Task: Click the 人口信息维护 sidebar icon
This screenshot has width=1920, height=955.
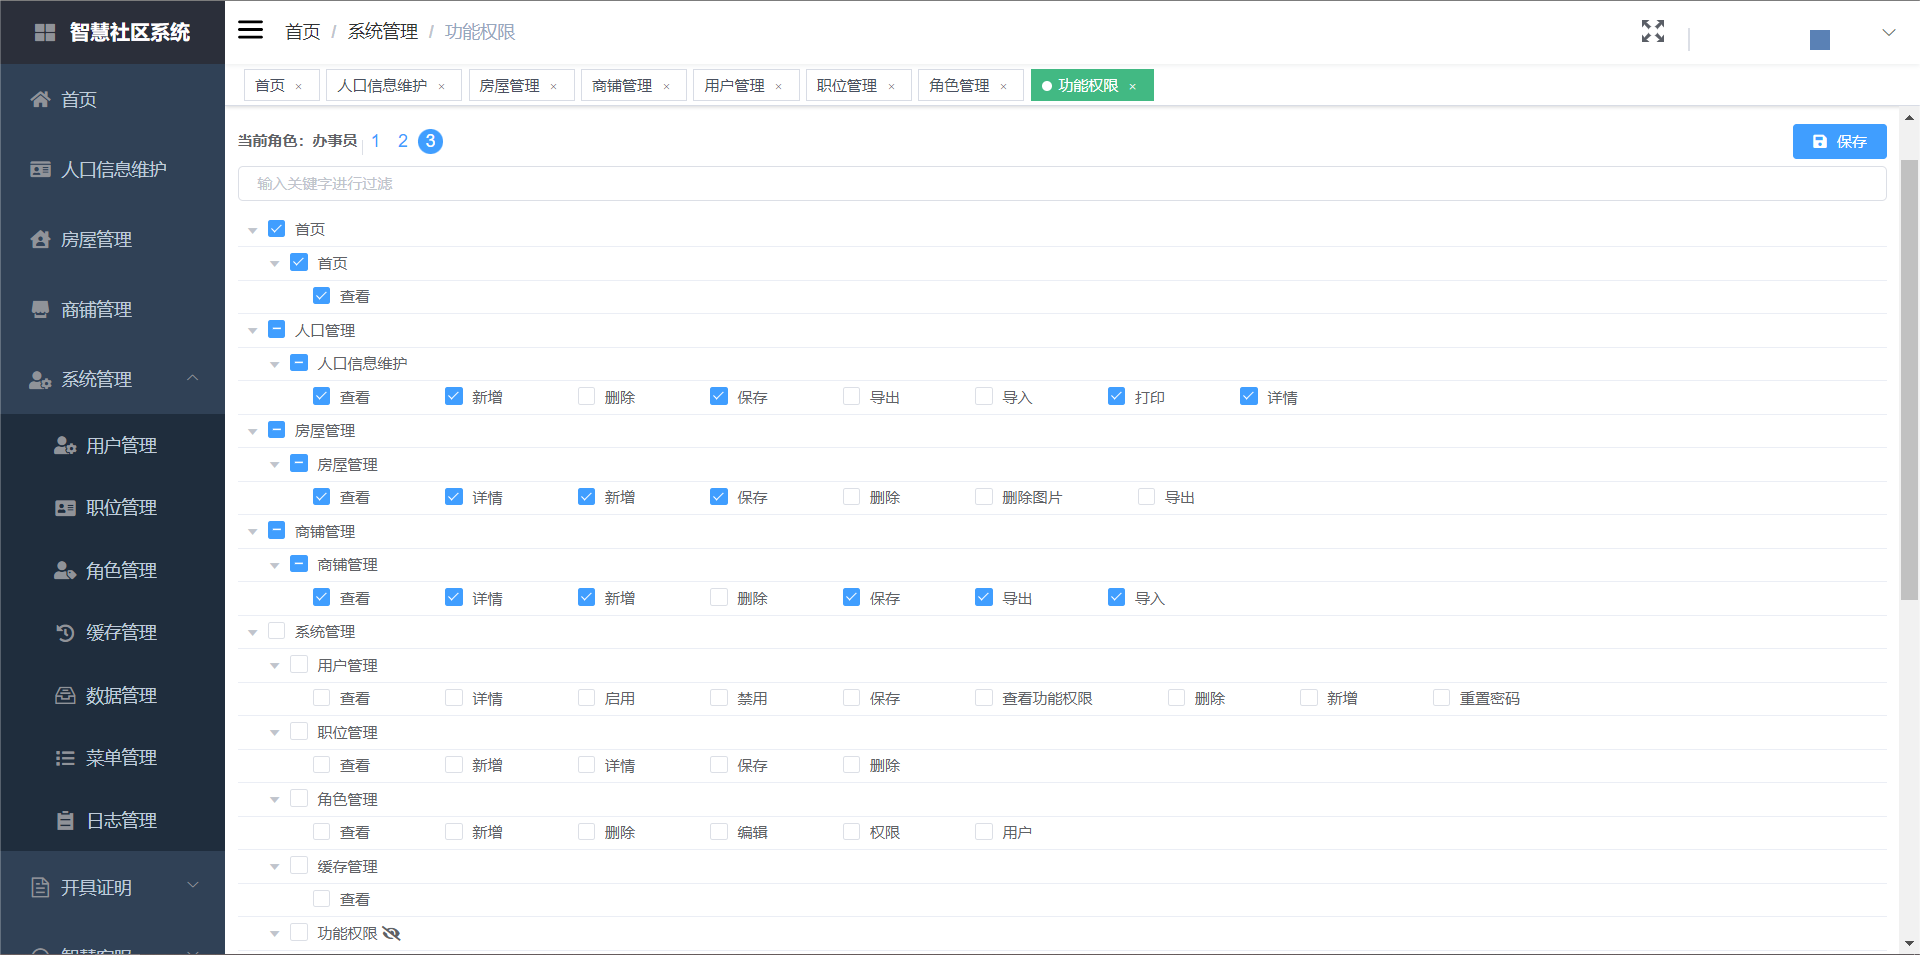Action: [x=40, y=169]
